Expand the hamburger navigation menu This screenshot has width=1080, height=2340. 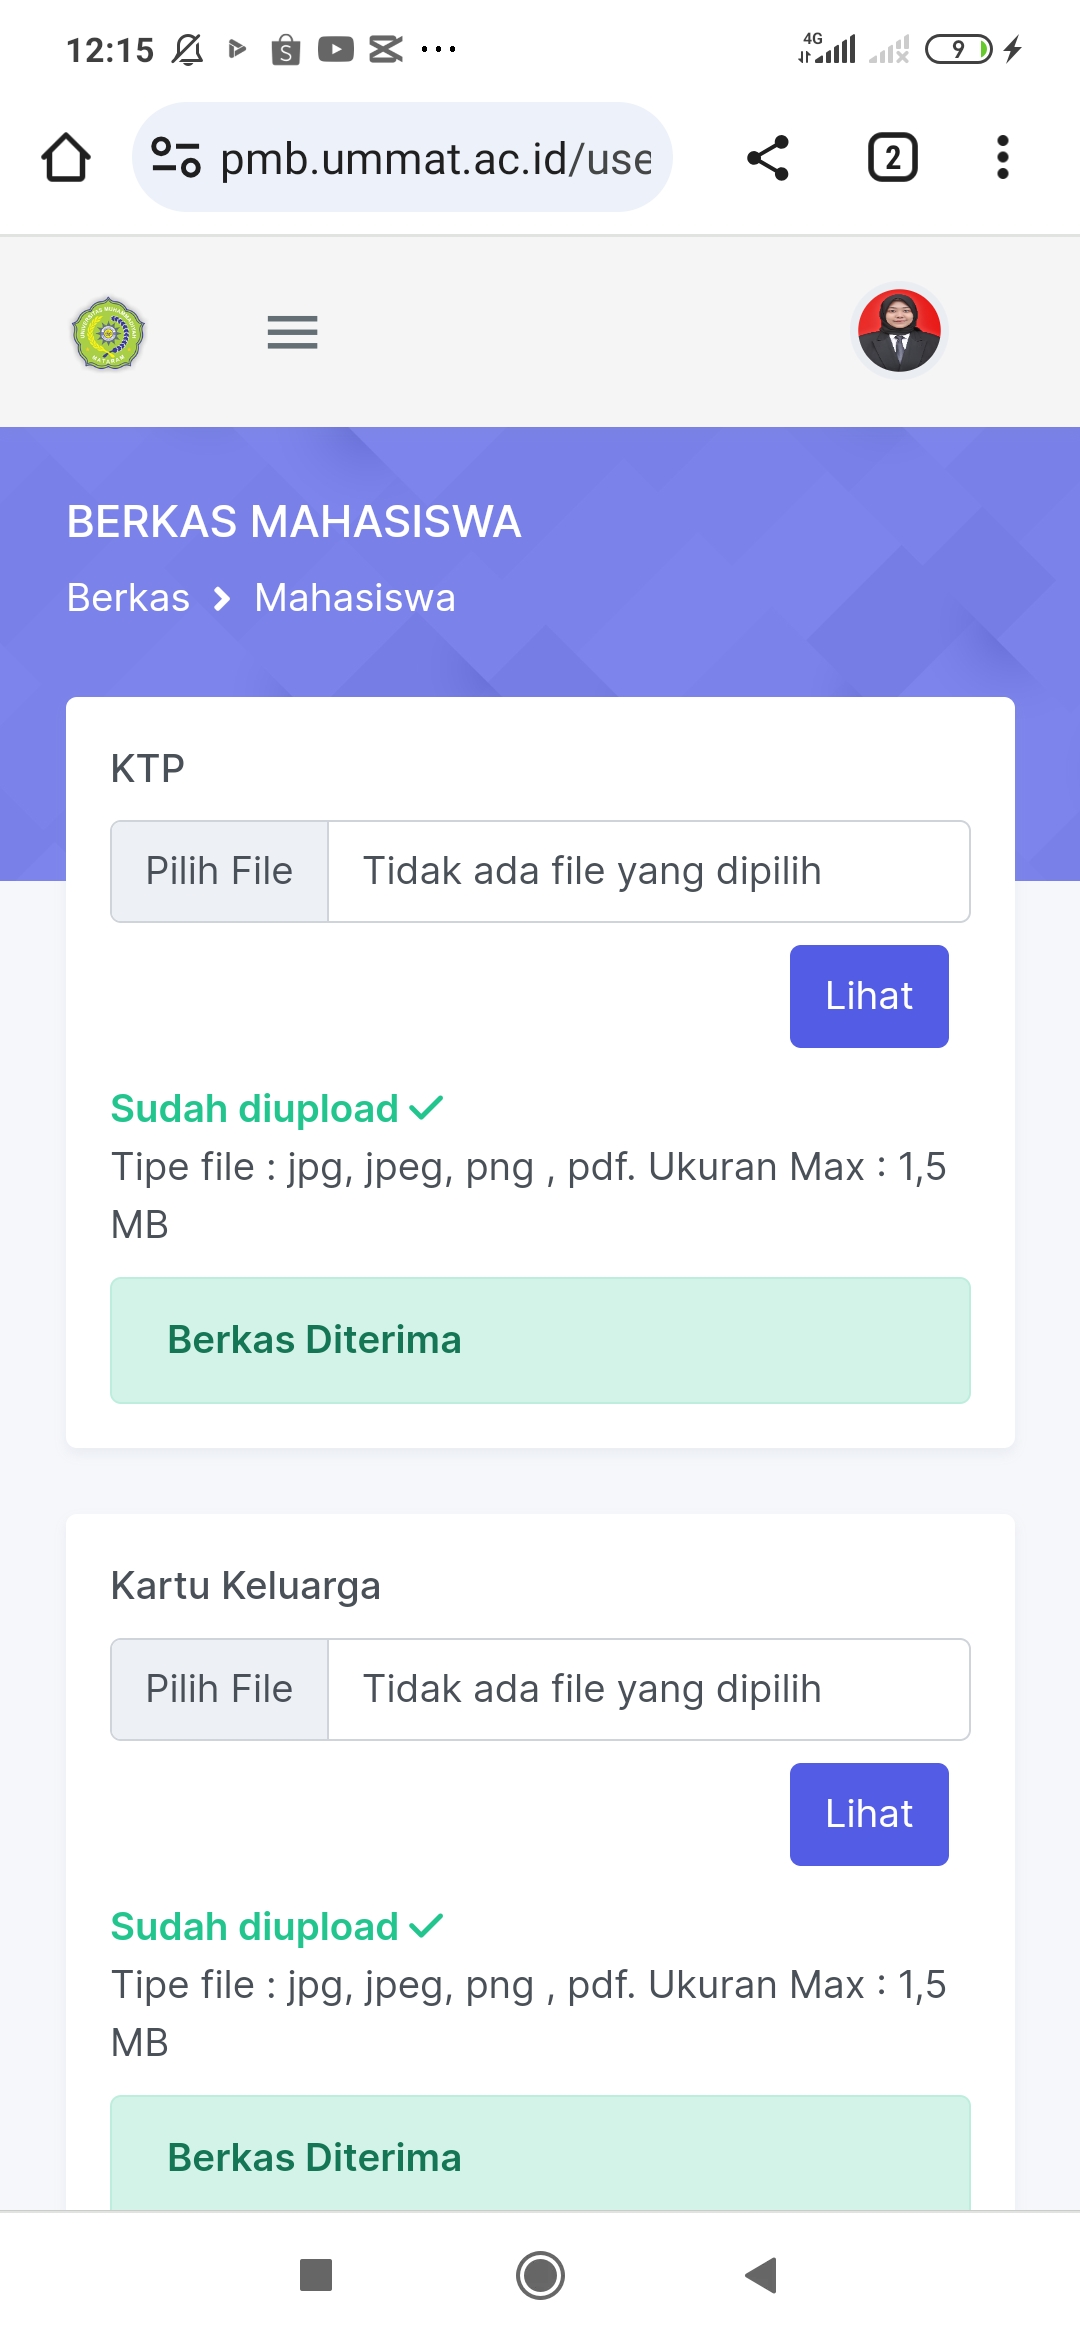pos(292,332)
